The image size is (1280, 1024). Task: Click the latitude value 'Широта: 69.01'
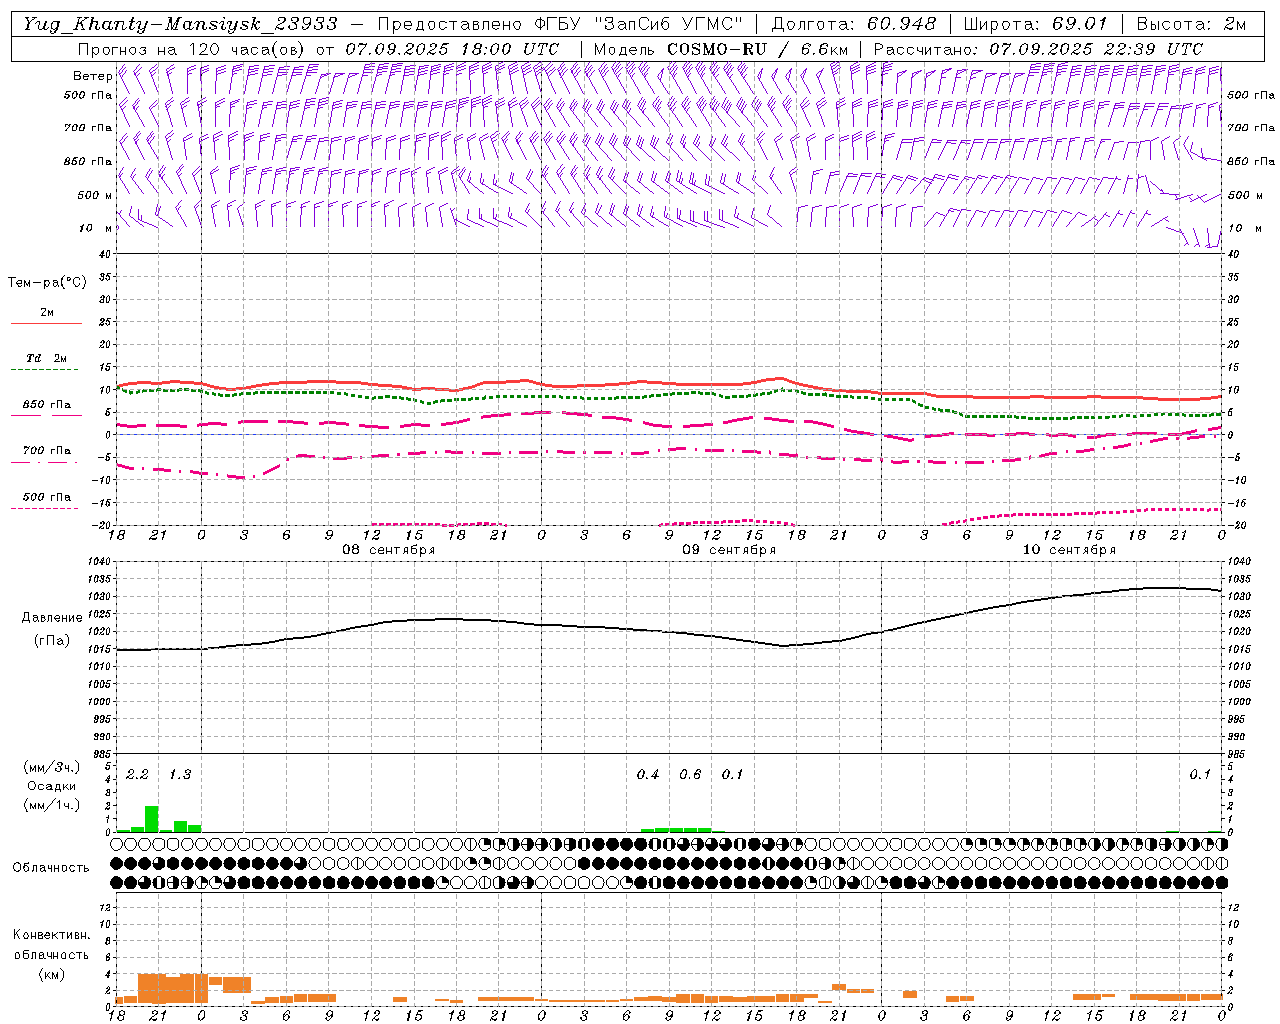(x=1035, y=24)
